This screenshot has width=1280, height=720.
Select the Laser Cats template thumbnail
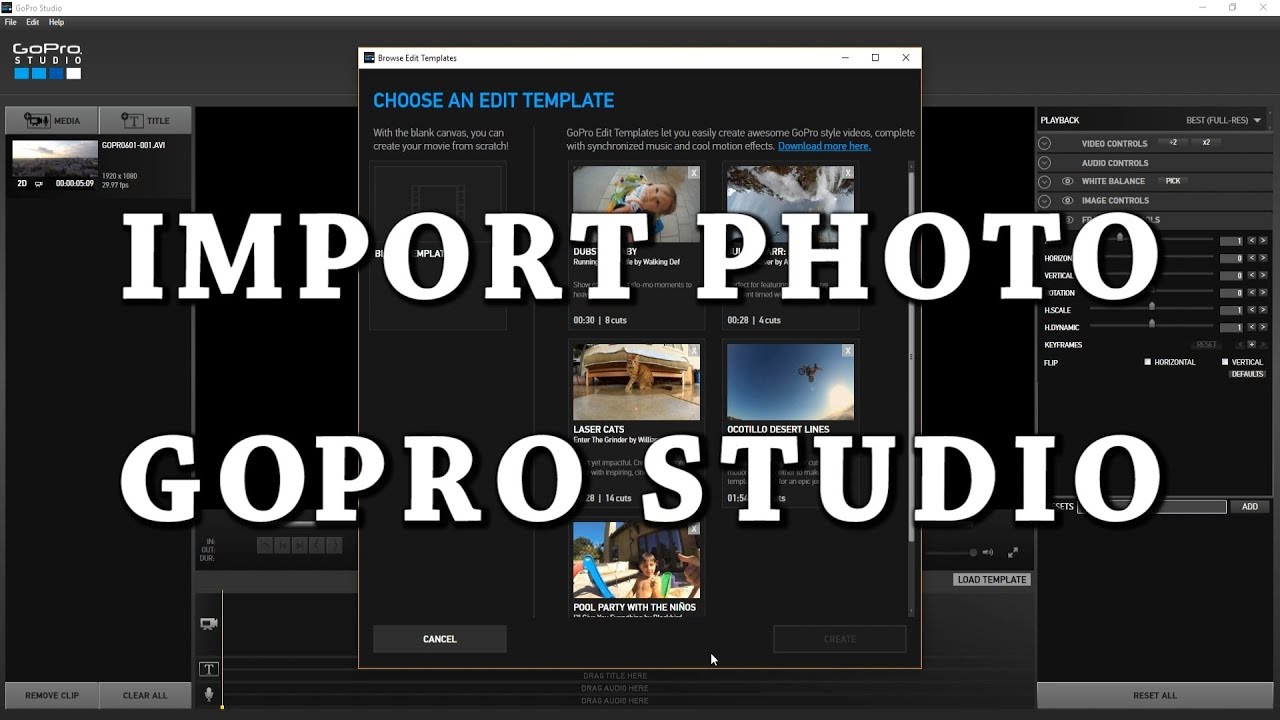pyautogui.click(x=636, y=382)
